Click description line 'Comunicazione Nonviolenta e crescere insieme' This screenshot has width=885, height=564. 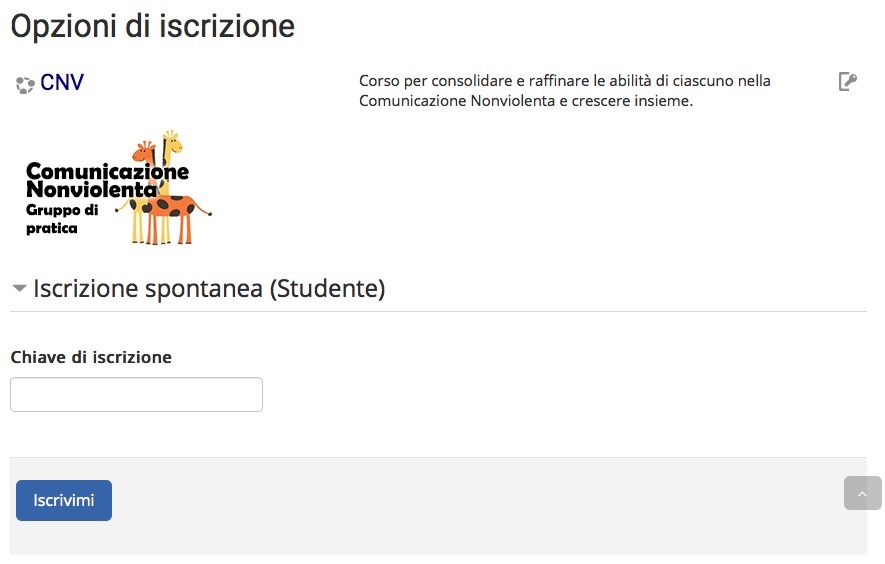coord(526,101)
